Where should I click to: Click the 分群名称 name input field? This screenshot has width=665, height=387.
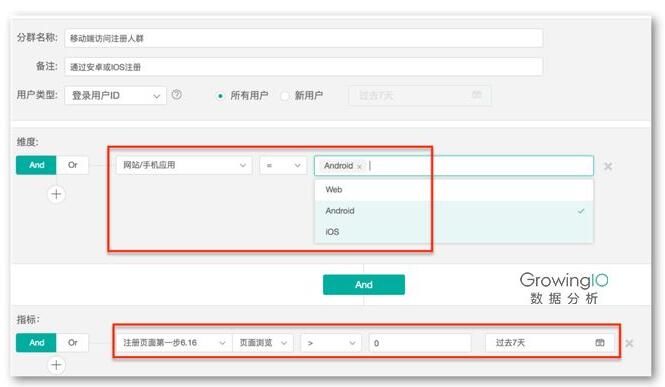pos(304,38)
